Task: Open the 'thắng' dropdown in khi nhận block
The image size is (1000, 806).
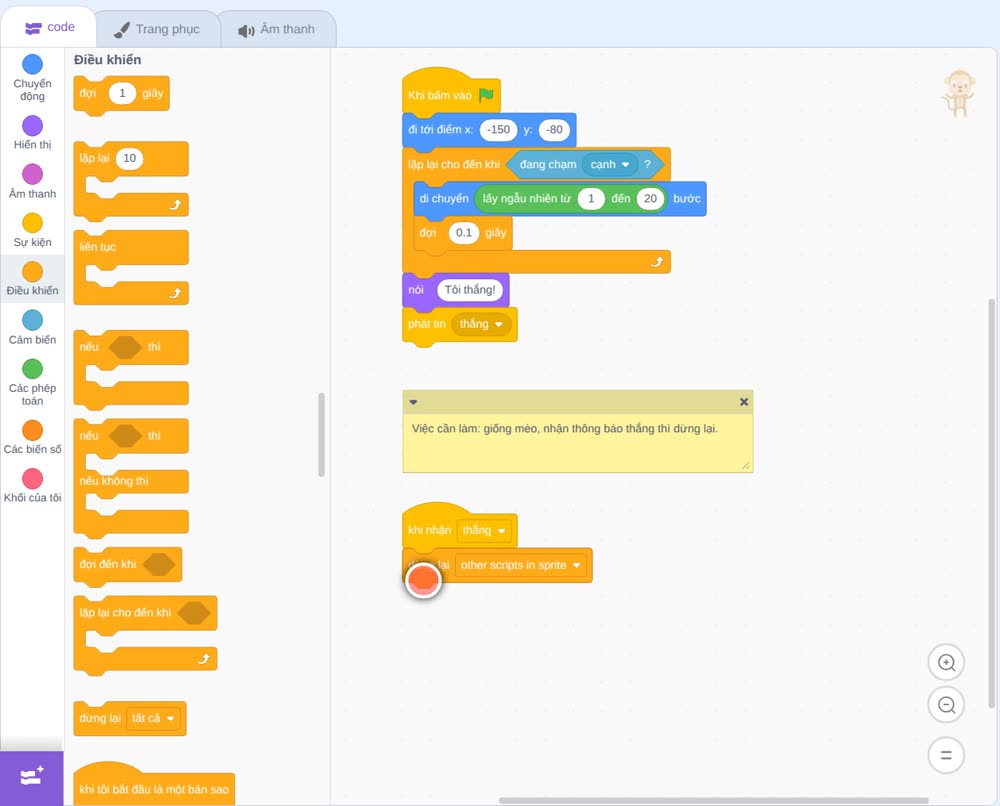Action: (484, 531)
